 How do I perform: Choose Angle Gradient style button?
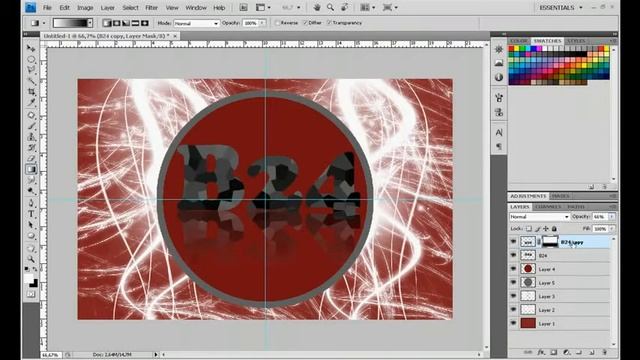(126, 23)
